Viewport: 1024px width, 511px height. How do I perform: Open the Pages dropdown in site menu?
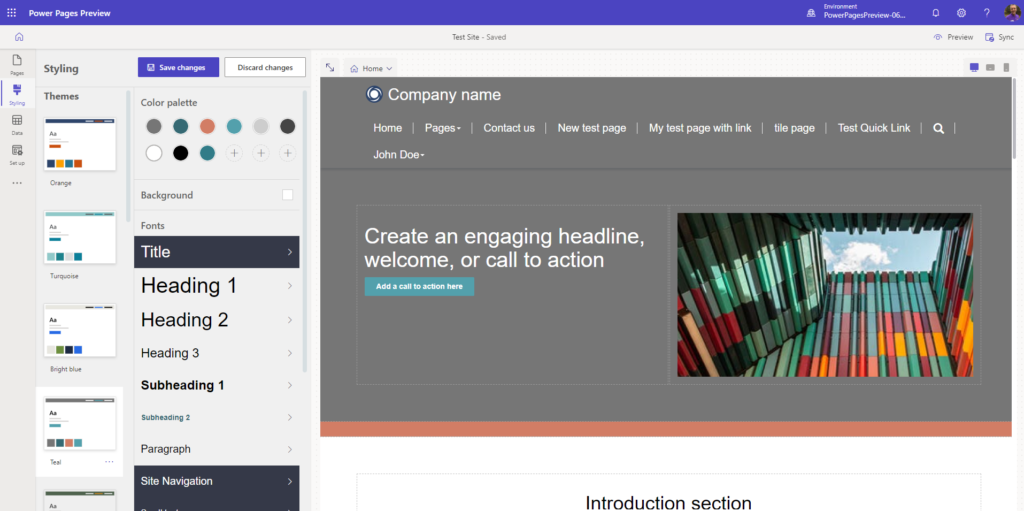(x=443, y=128)
